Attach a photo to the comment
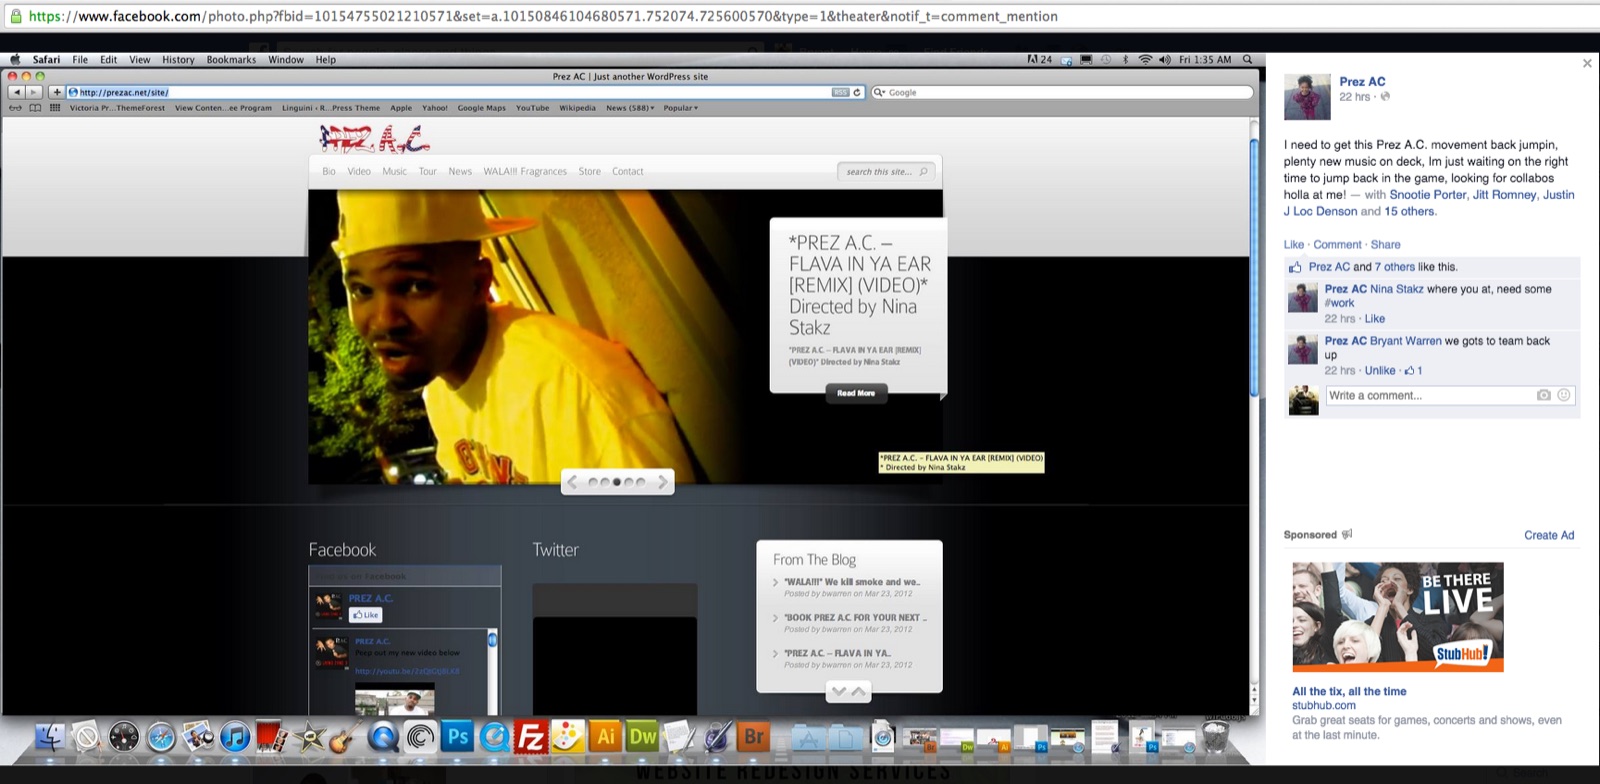This screenshot has width=1600, height=784. [1544, 395]
